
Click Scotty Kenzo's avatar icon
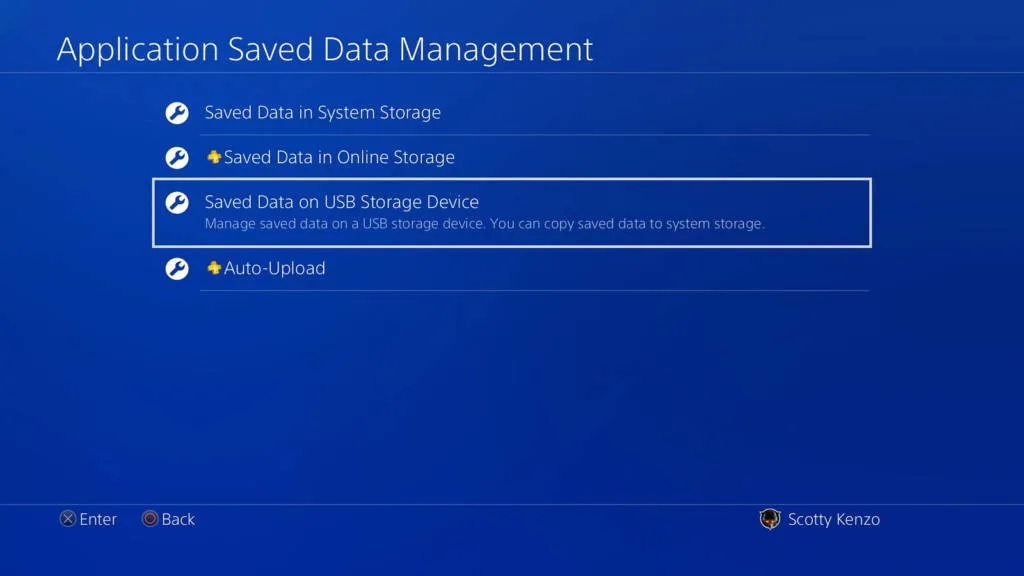point(770,519)
